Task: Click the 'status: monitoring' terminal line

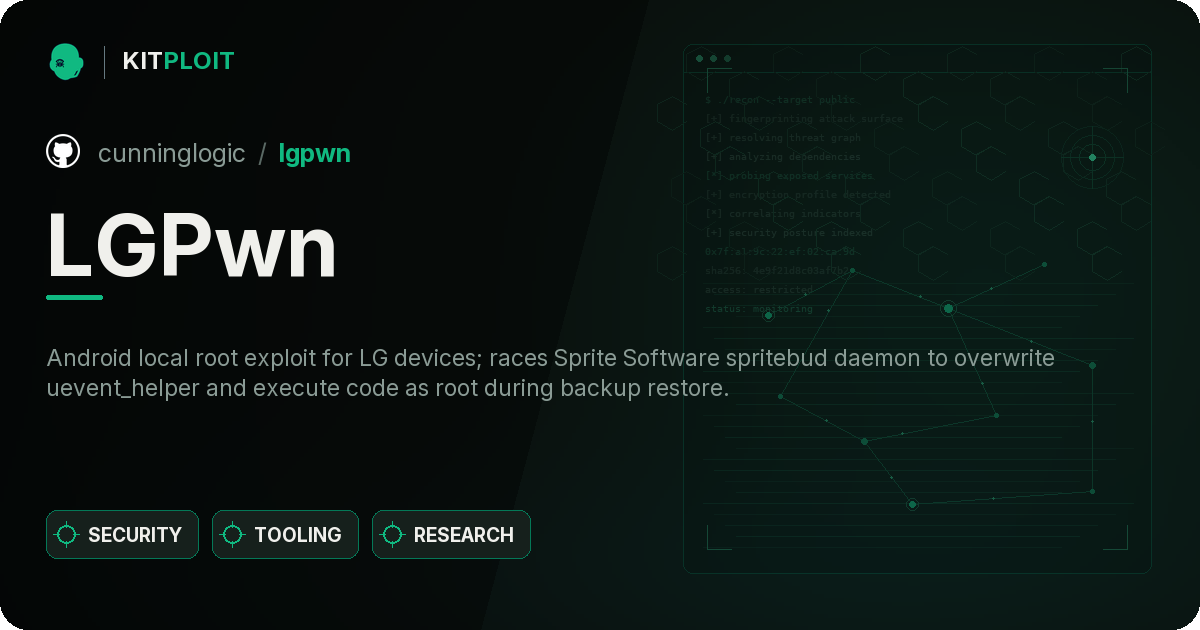Action: 758,309
